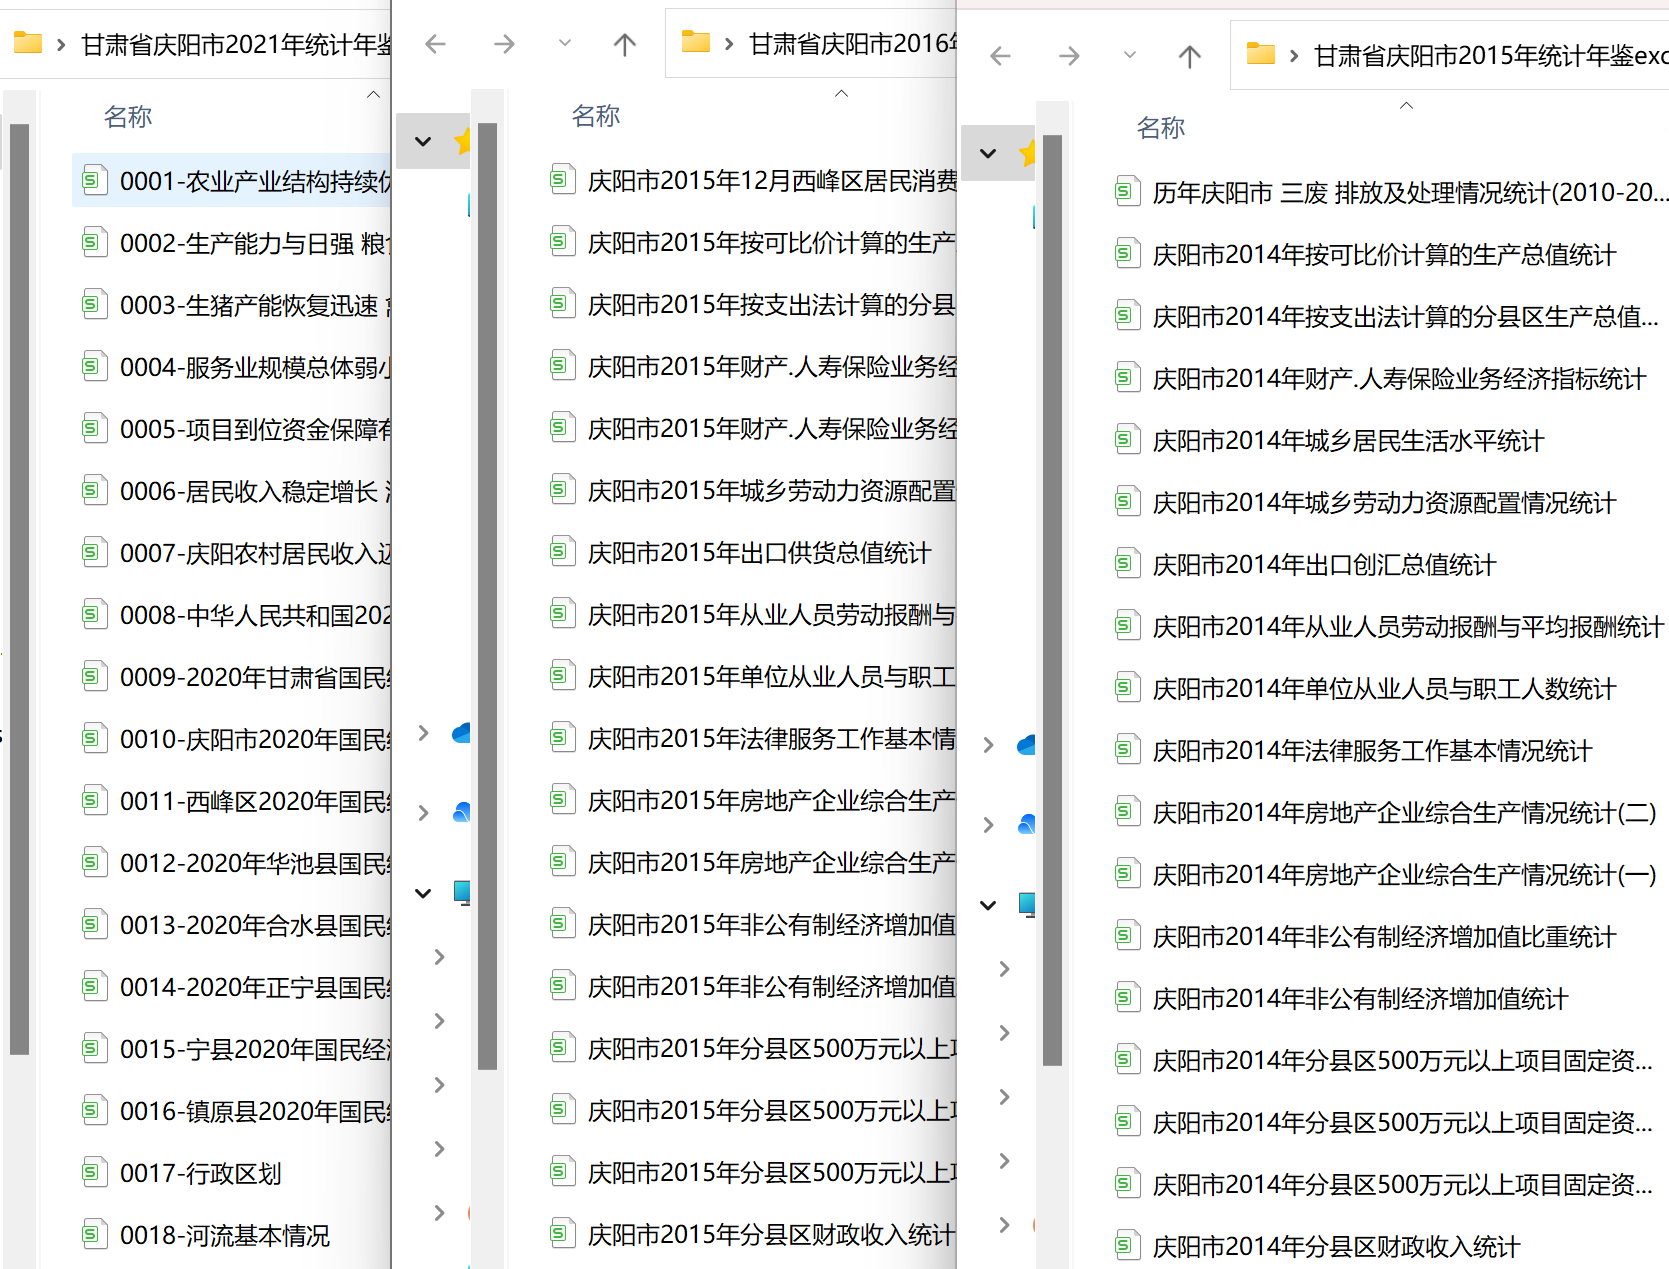This screenshot has width=1669, height=1269.
Task: Click breadcrumb 甘肃省庆阳市2016 in middle window
Action: click(x=853, y=44)
